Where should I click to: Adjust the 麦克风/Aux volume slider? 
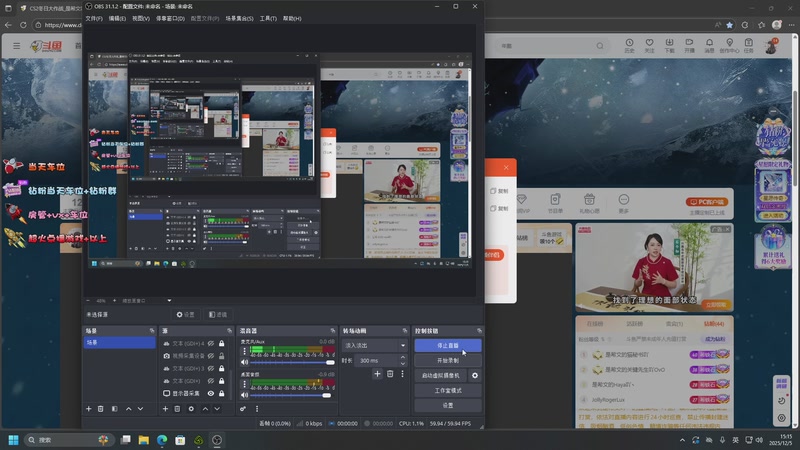293,362
